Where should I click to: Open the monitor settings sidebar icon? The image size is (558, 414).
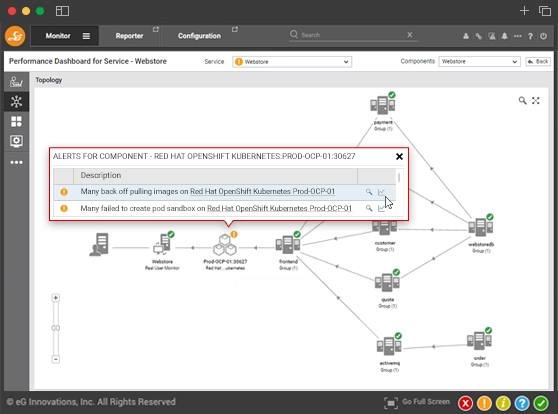pyautogui.click(x=16, y=141)
